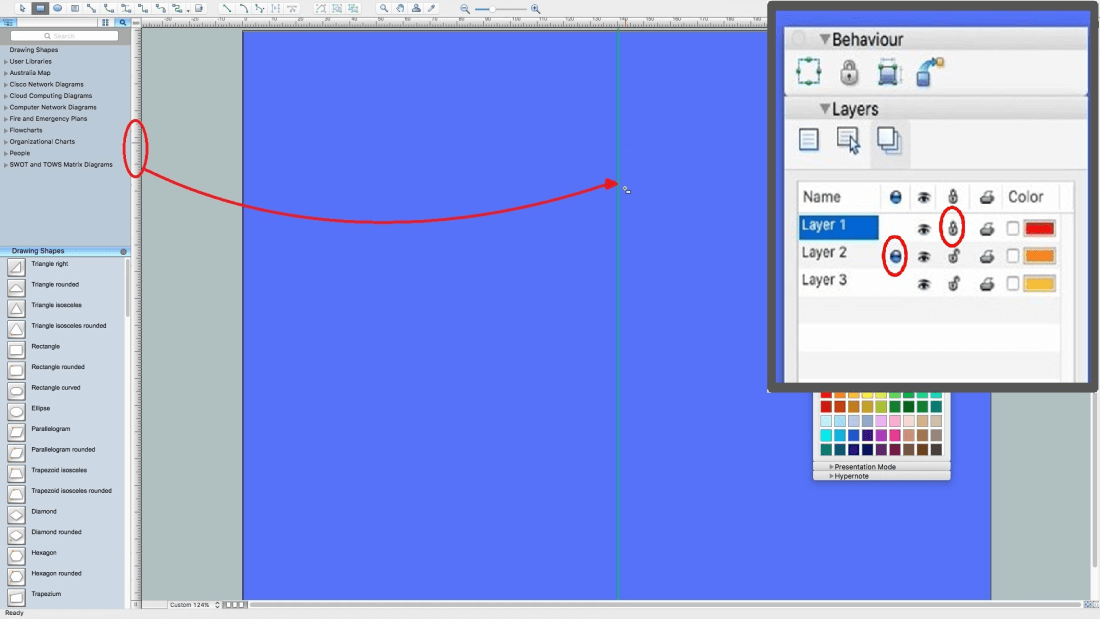The width and height of the screenshot is (1100, 619).
Task: Collapse the Layers panel section
Action: point(825,109)
